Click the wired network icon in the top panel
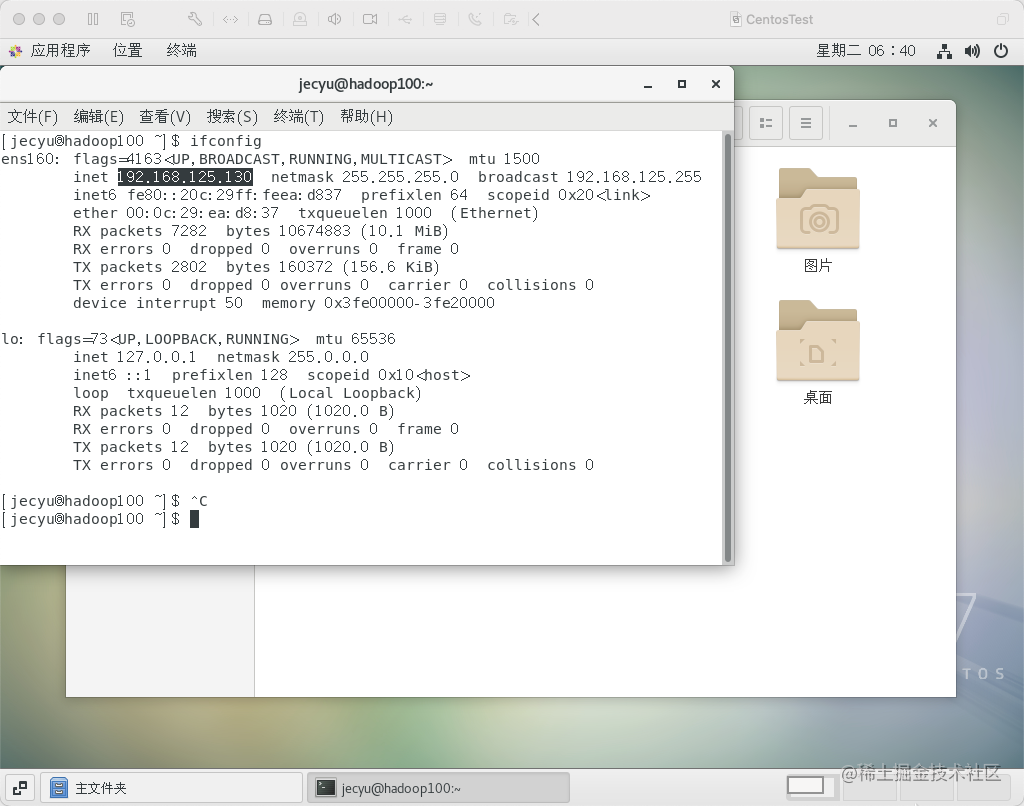Image resolution: width=1024 pixels, height=806 pixels. coord(944,50)
